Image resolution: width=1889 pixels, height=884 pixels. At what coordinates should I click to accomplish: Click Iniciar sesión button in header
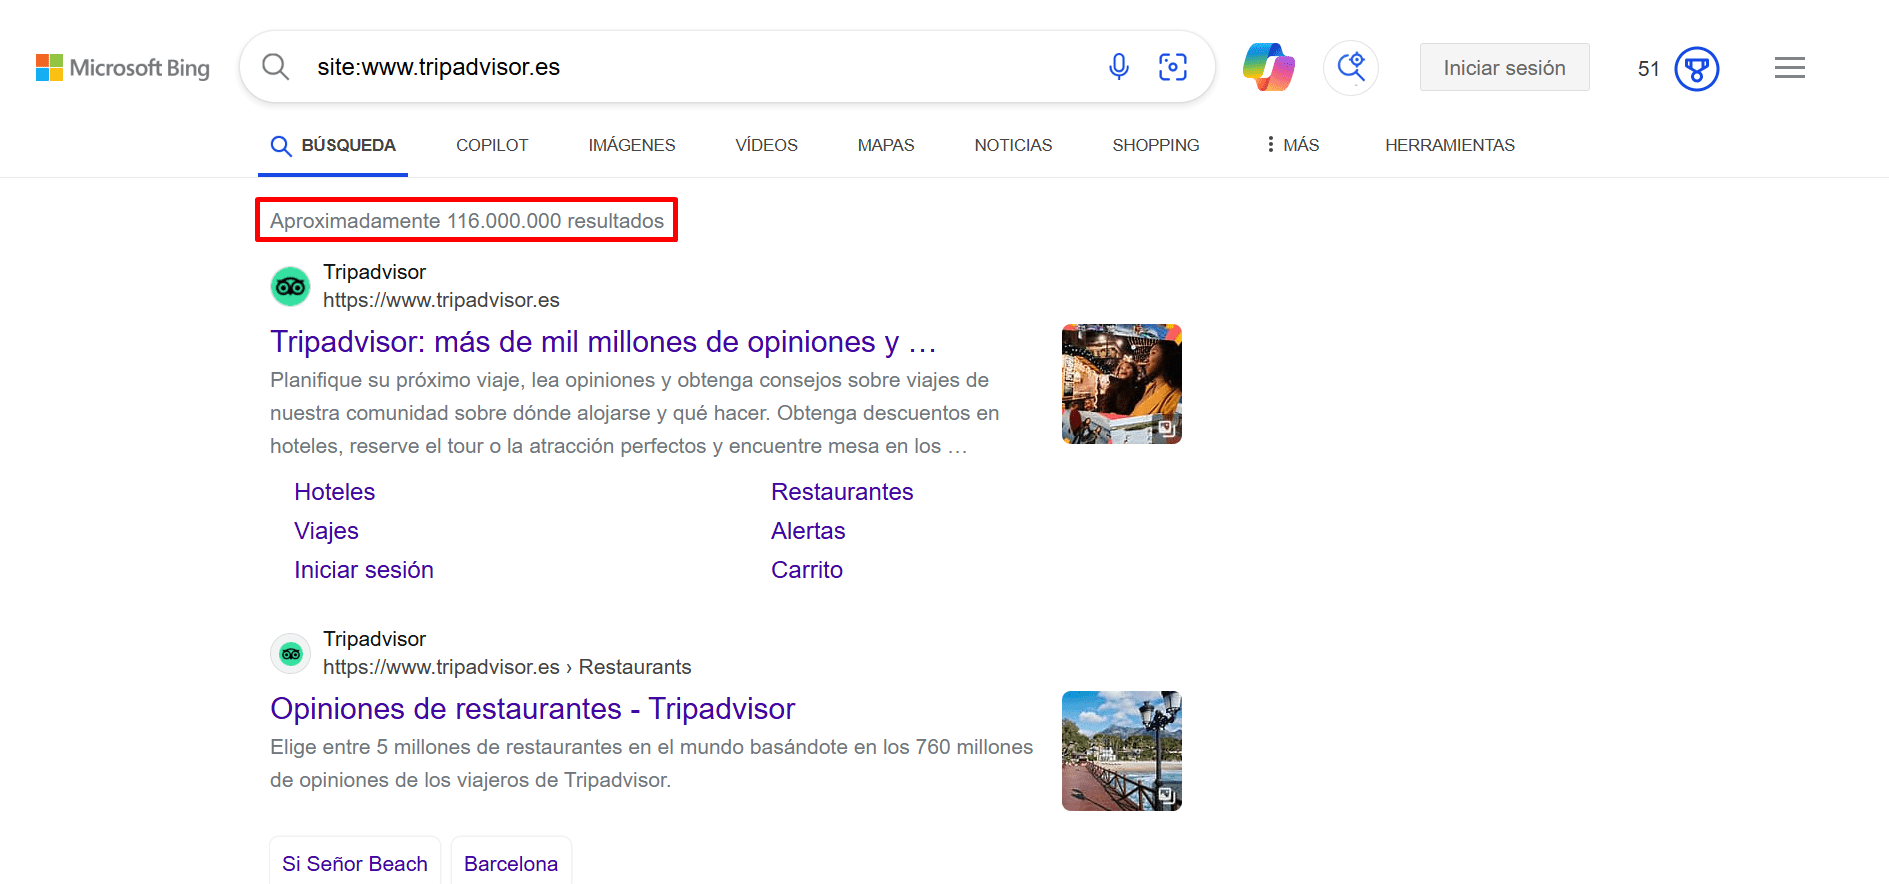pos(1504,68)
